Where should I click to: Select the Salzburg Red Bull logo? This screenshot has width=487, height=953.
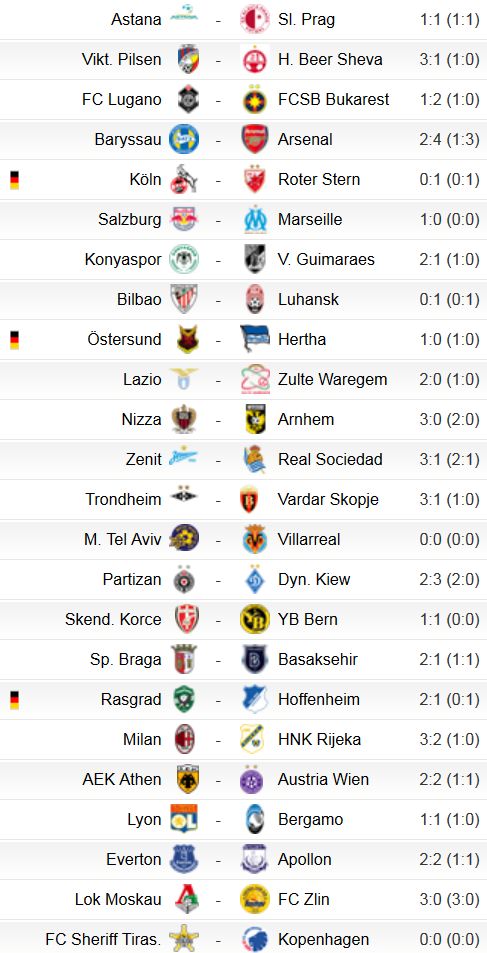point(184,219)
